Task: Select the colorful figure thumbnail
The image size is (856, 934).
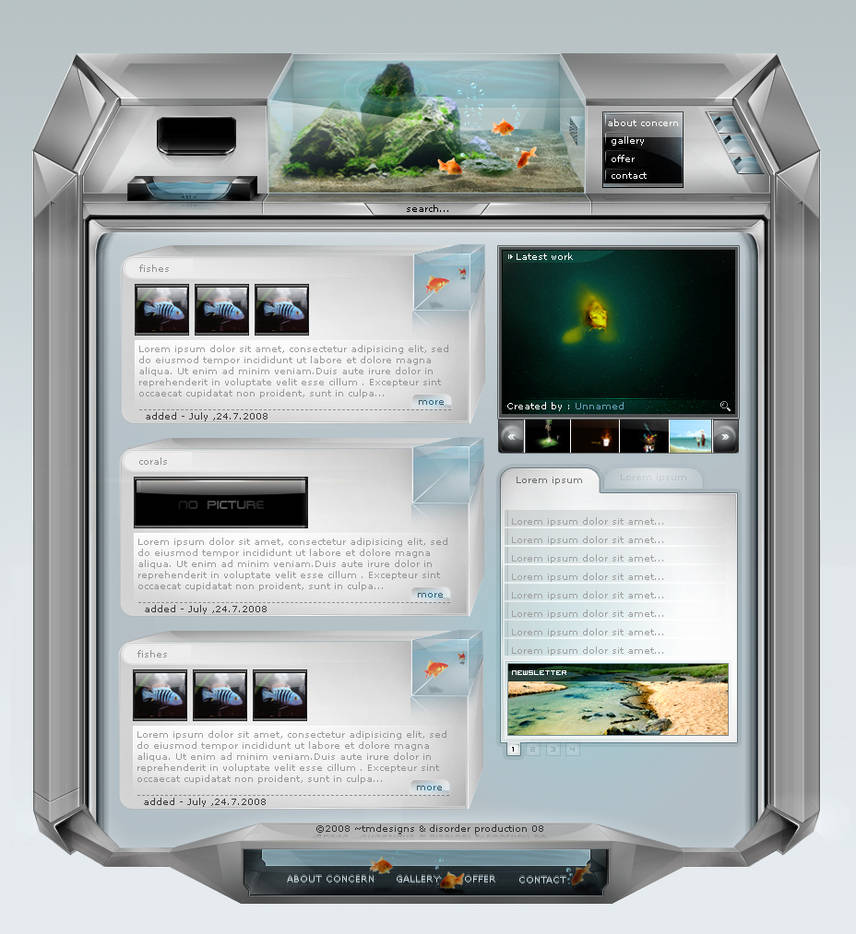Action: (x=644, y=436)
